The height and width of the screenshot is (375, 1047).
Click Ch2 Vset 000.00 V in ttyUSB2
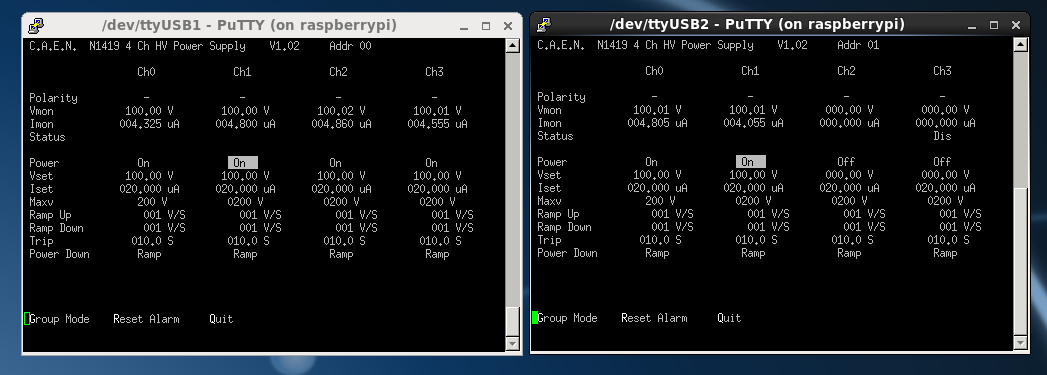(849, 175)
